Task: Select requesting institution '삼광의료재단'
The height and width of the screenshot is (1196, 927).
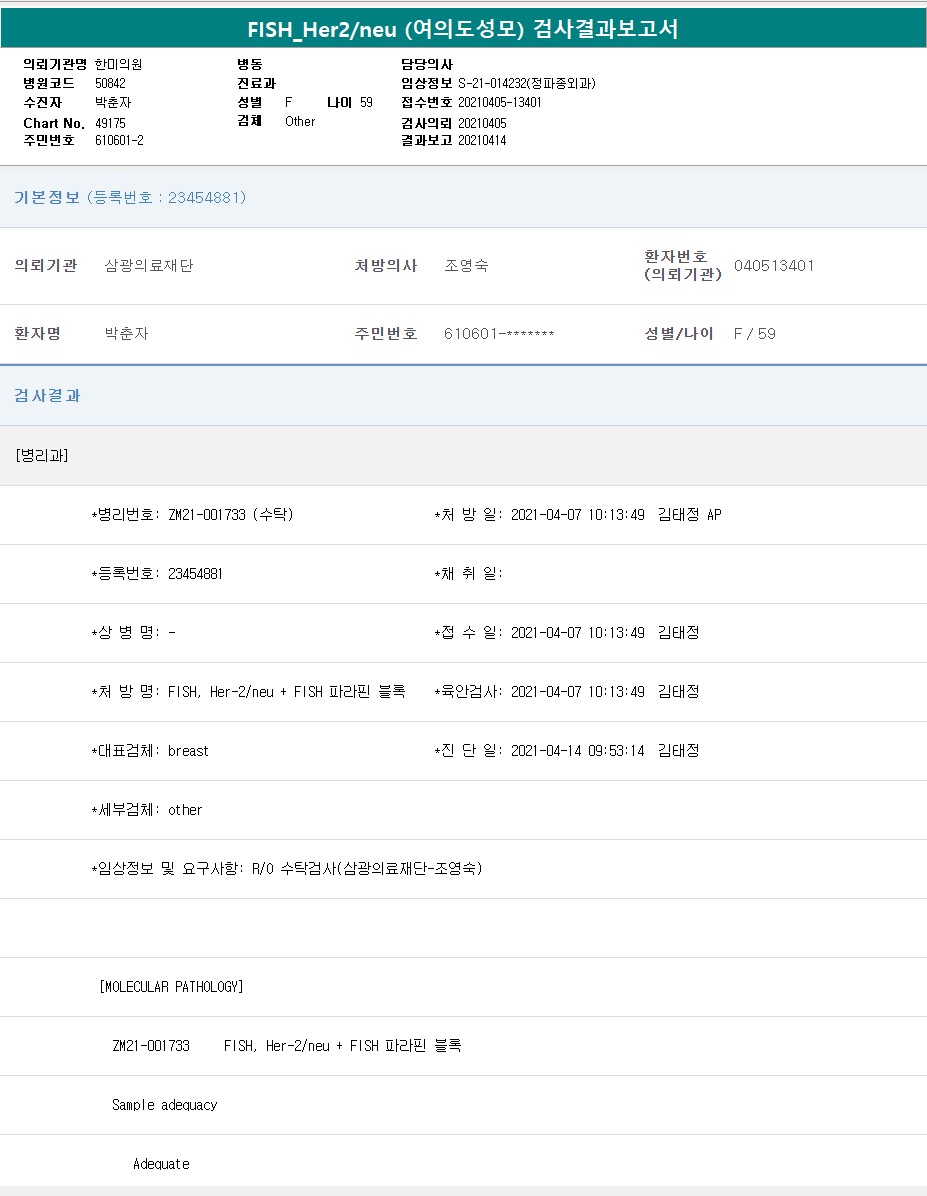Action: click(x=149, y=265)
